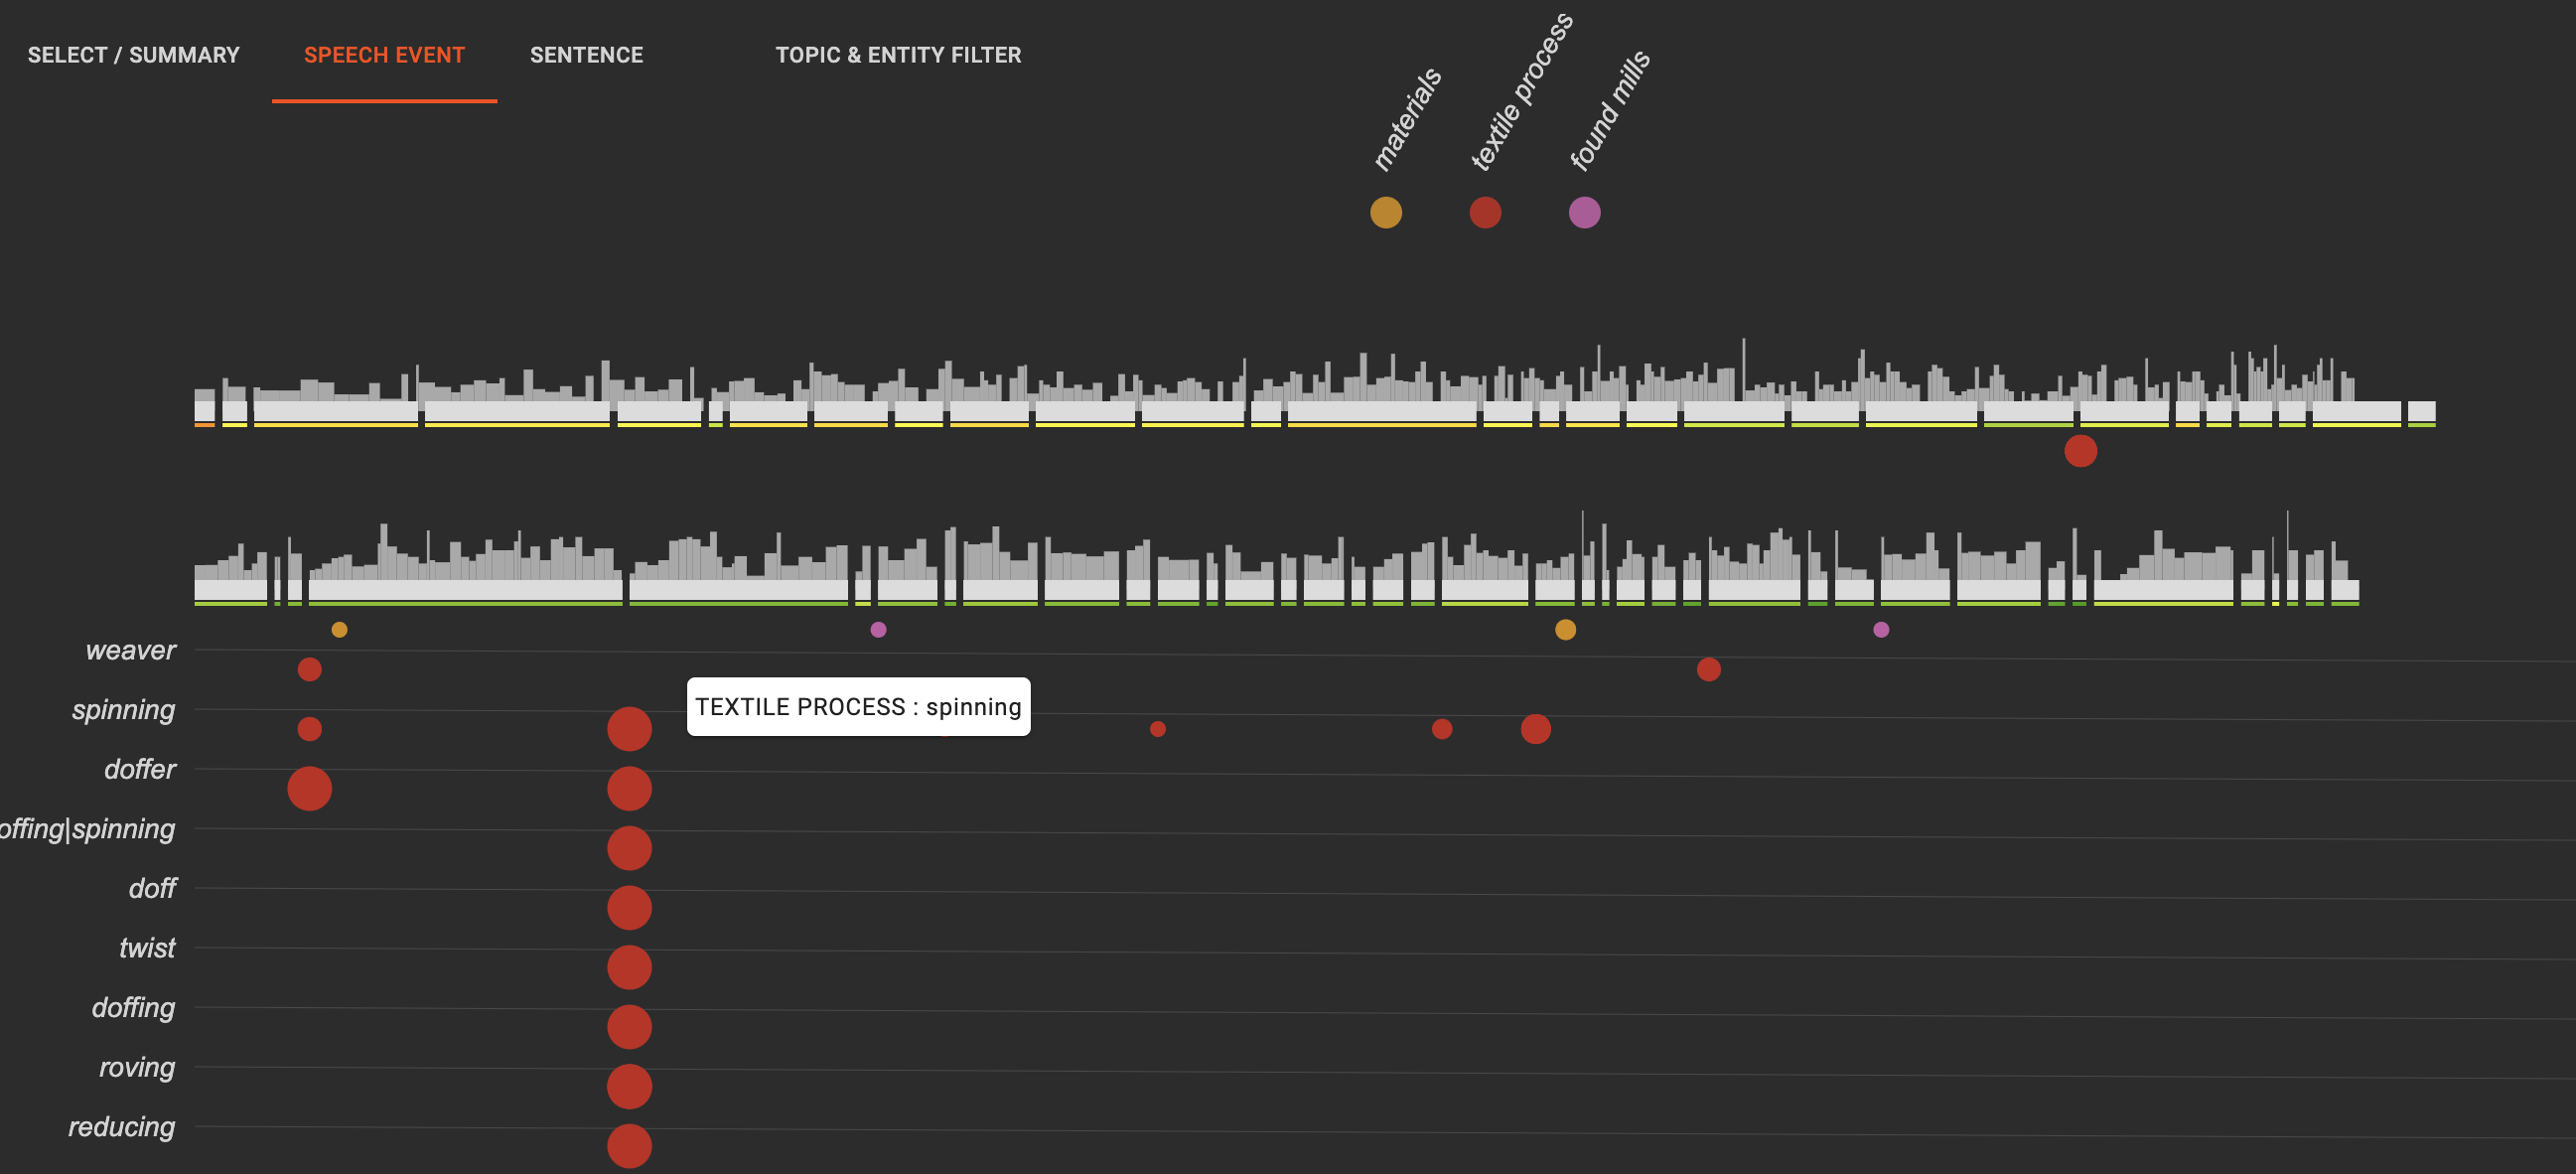The height and width of the screenshot is (1174, 2576).
Task: Expand the doffing|spinning row
Action: [x=87, y=828]
